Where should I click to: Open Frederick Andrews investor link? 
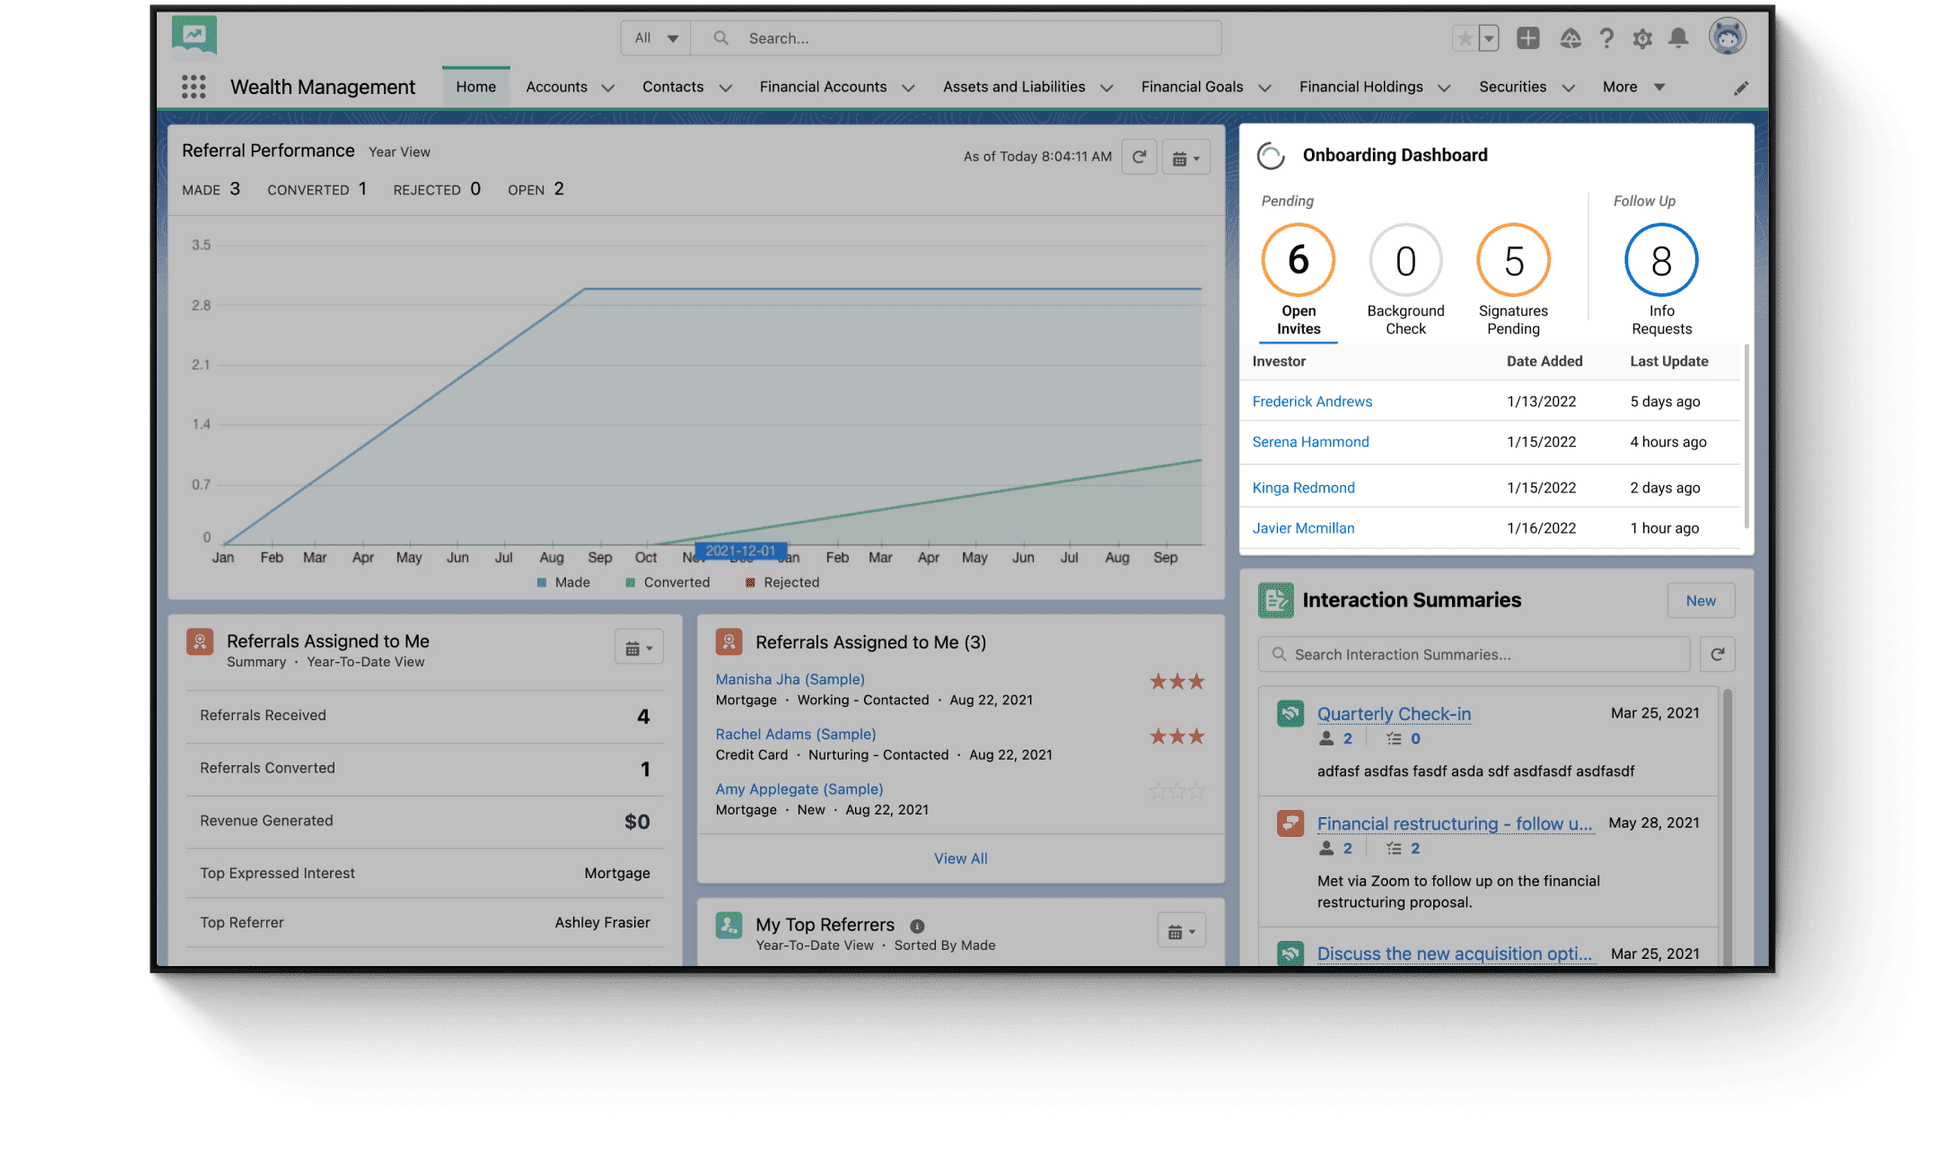click(1312, 401)
